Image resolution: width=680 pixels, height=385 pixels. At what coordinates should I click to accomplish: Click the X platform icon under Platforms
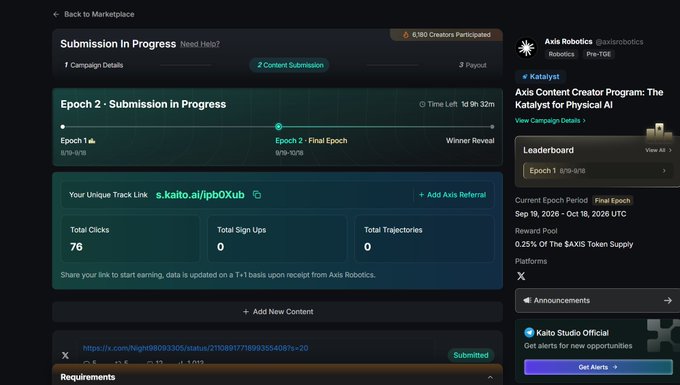pos(521,276)
